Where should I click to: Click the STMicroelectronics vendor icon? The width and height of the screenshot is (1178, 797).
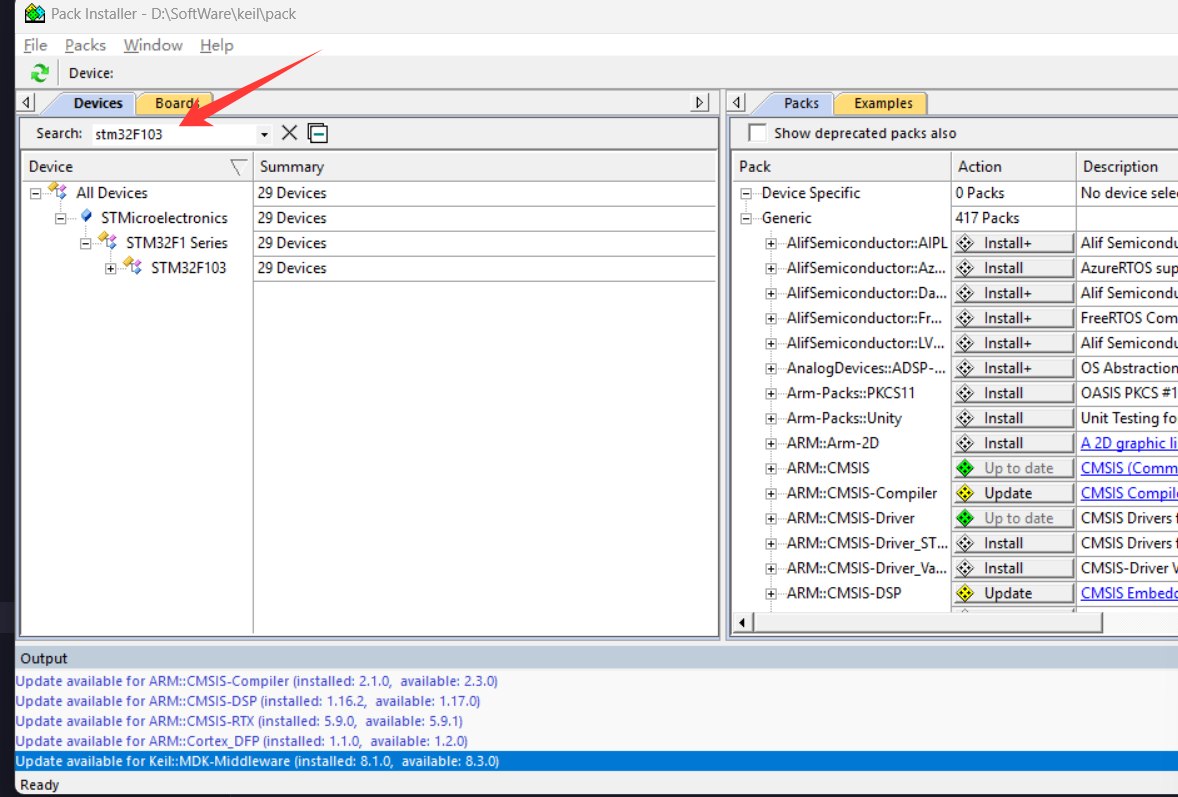[x=86, y=217]
